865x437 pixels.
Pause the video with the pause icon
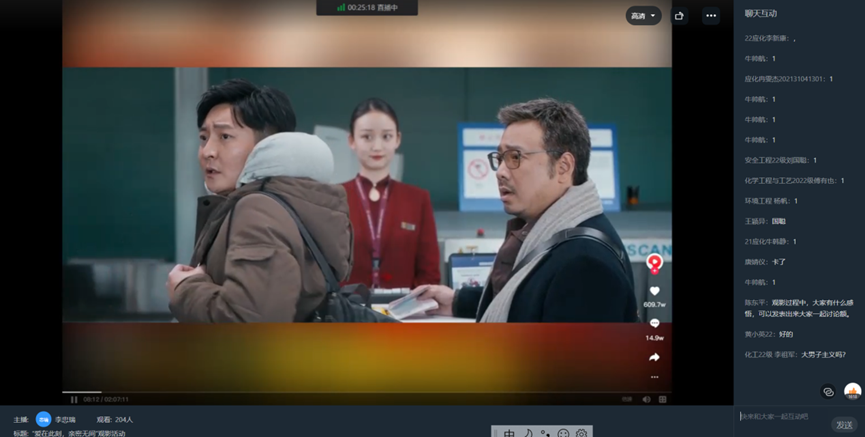[74, 399]
